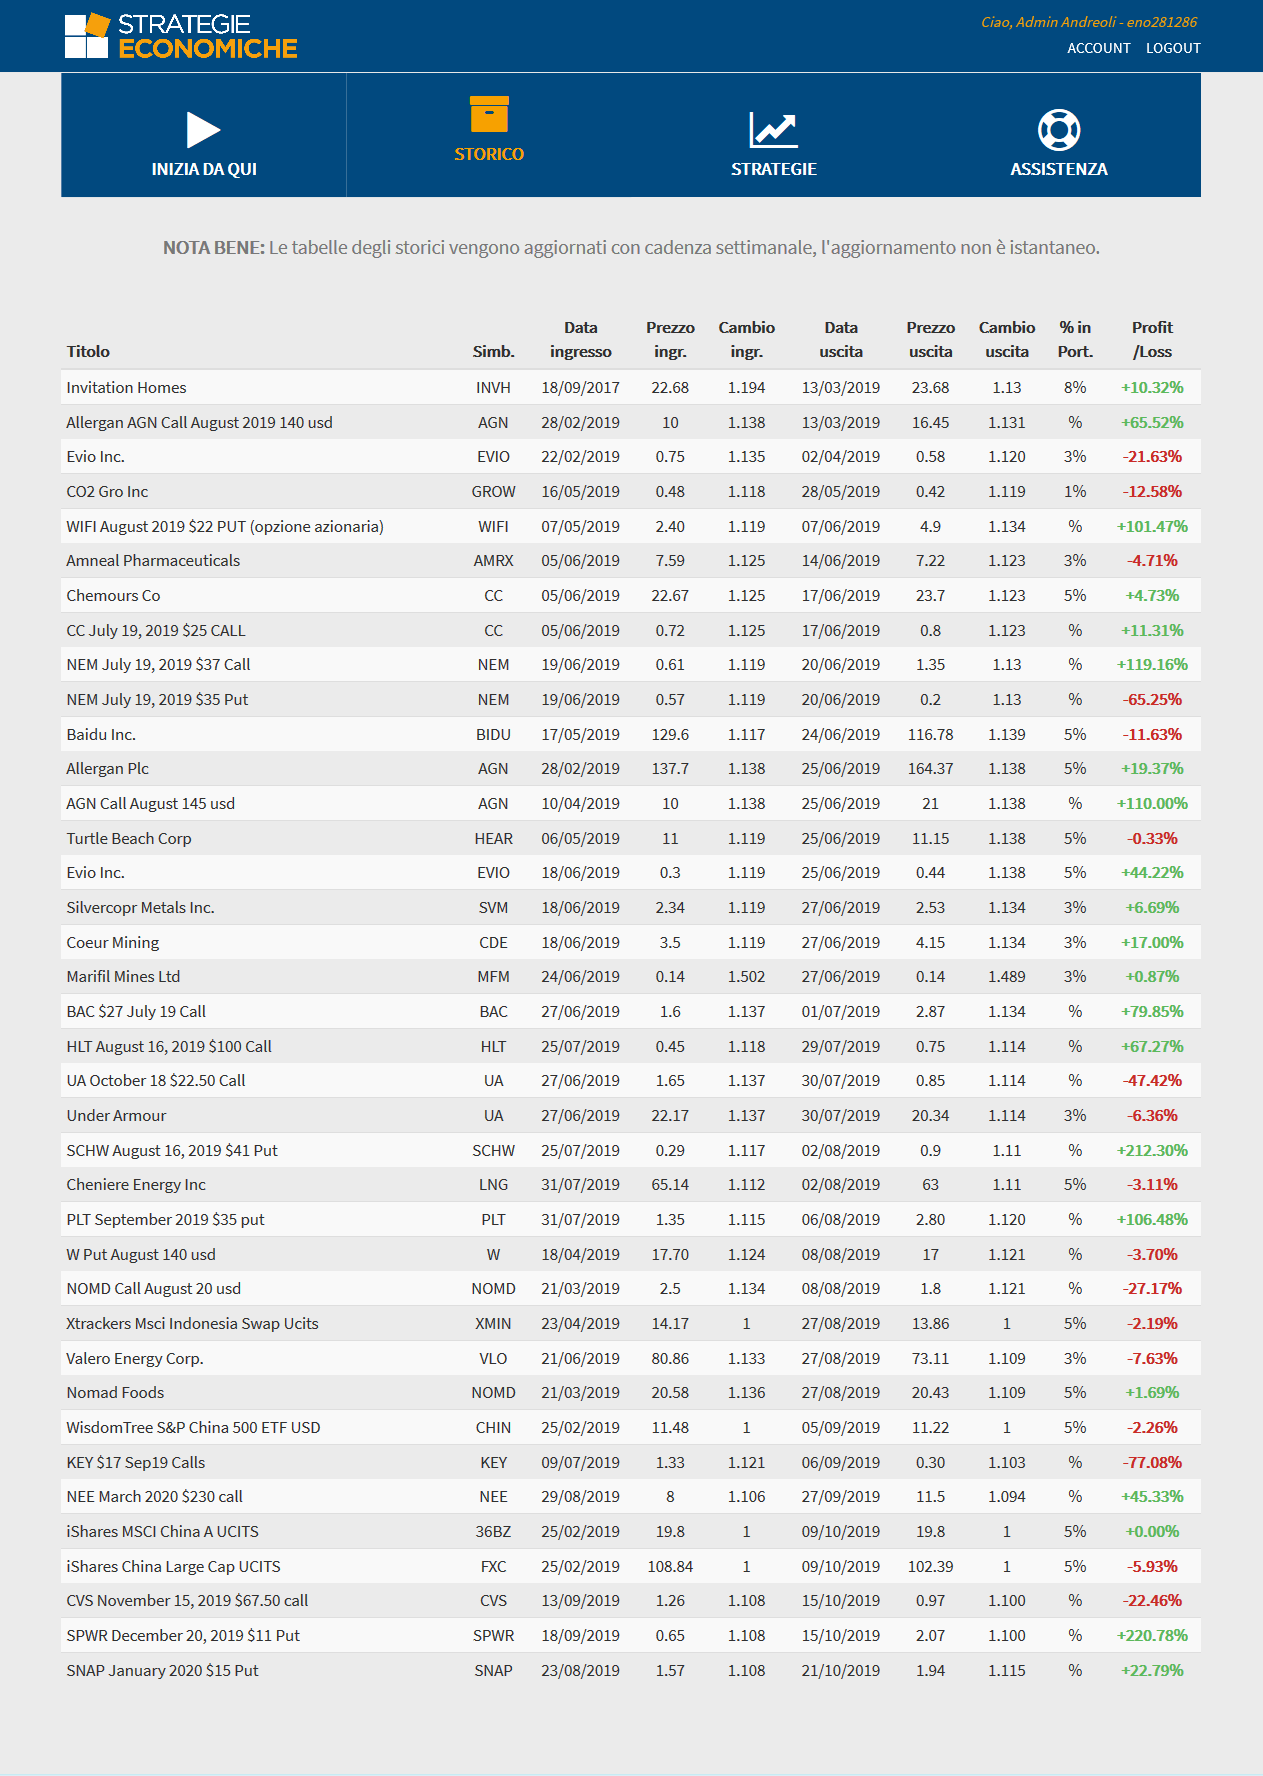Open the INIZIA DA QUI tab label
Screen dimensions: 1263x1776
[x=204, y=169]
